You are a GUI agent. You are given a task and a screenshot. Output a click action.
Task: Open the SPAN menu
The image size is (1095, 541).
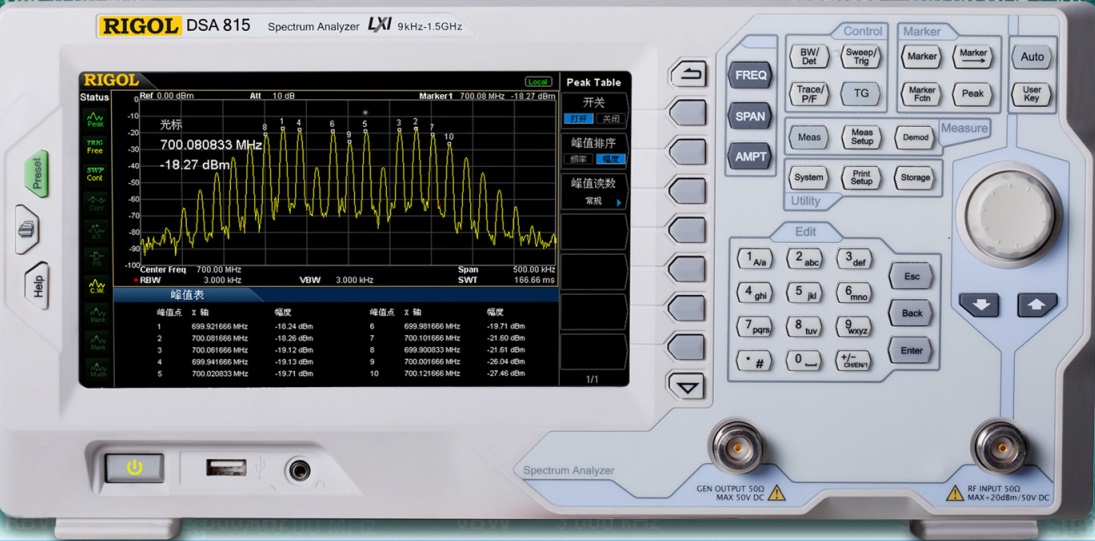click(750, 116)
